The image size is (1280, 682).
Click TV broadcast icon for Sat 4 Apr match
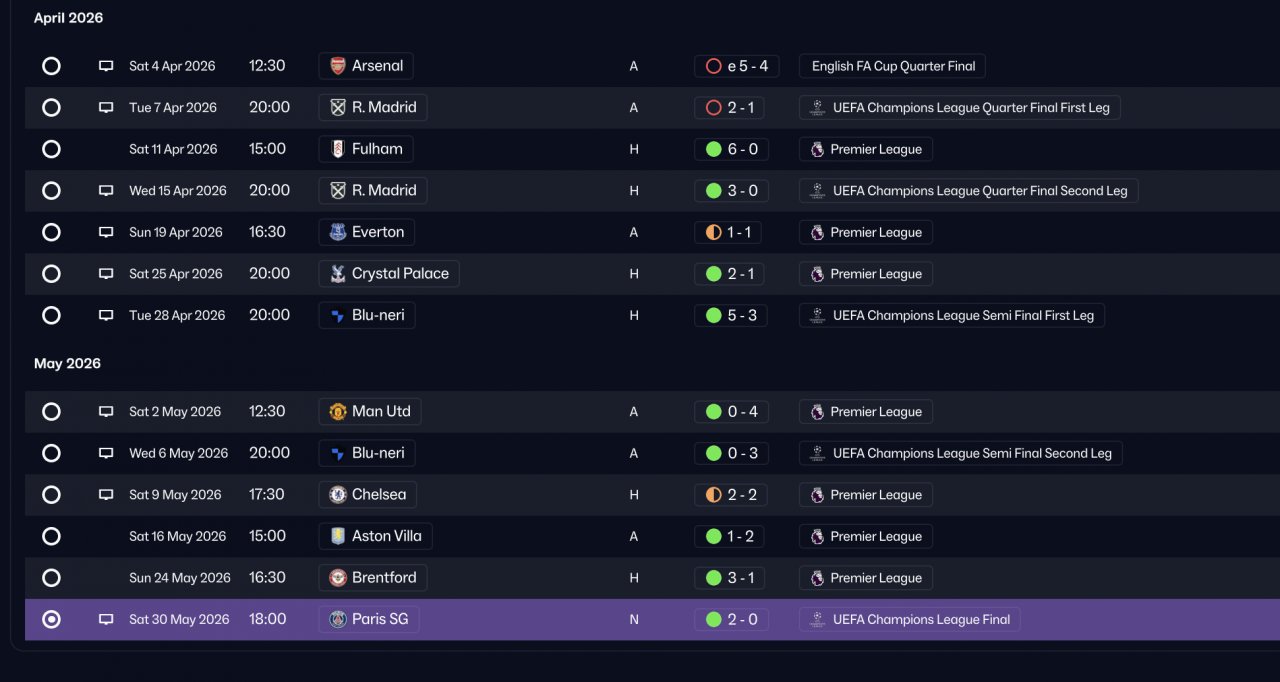click(x=106, y=66)
